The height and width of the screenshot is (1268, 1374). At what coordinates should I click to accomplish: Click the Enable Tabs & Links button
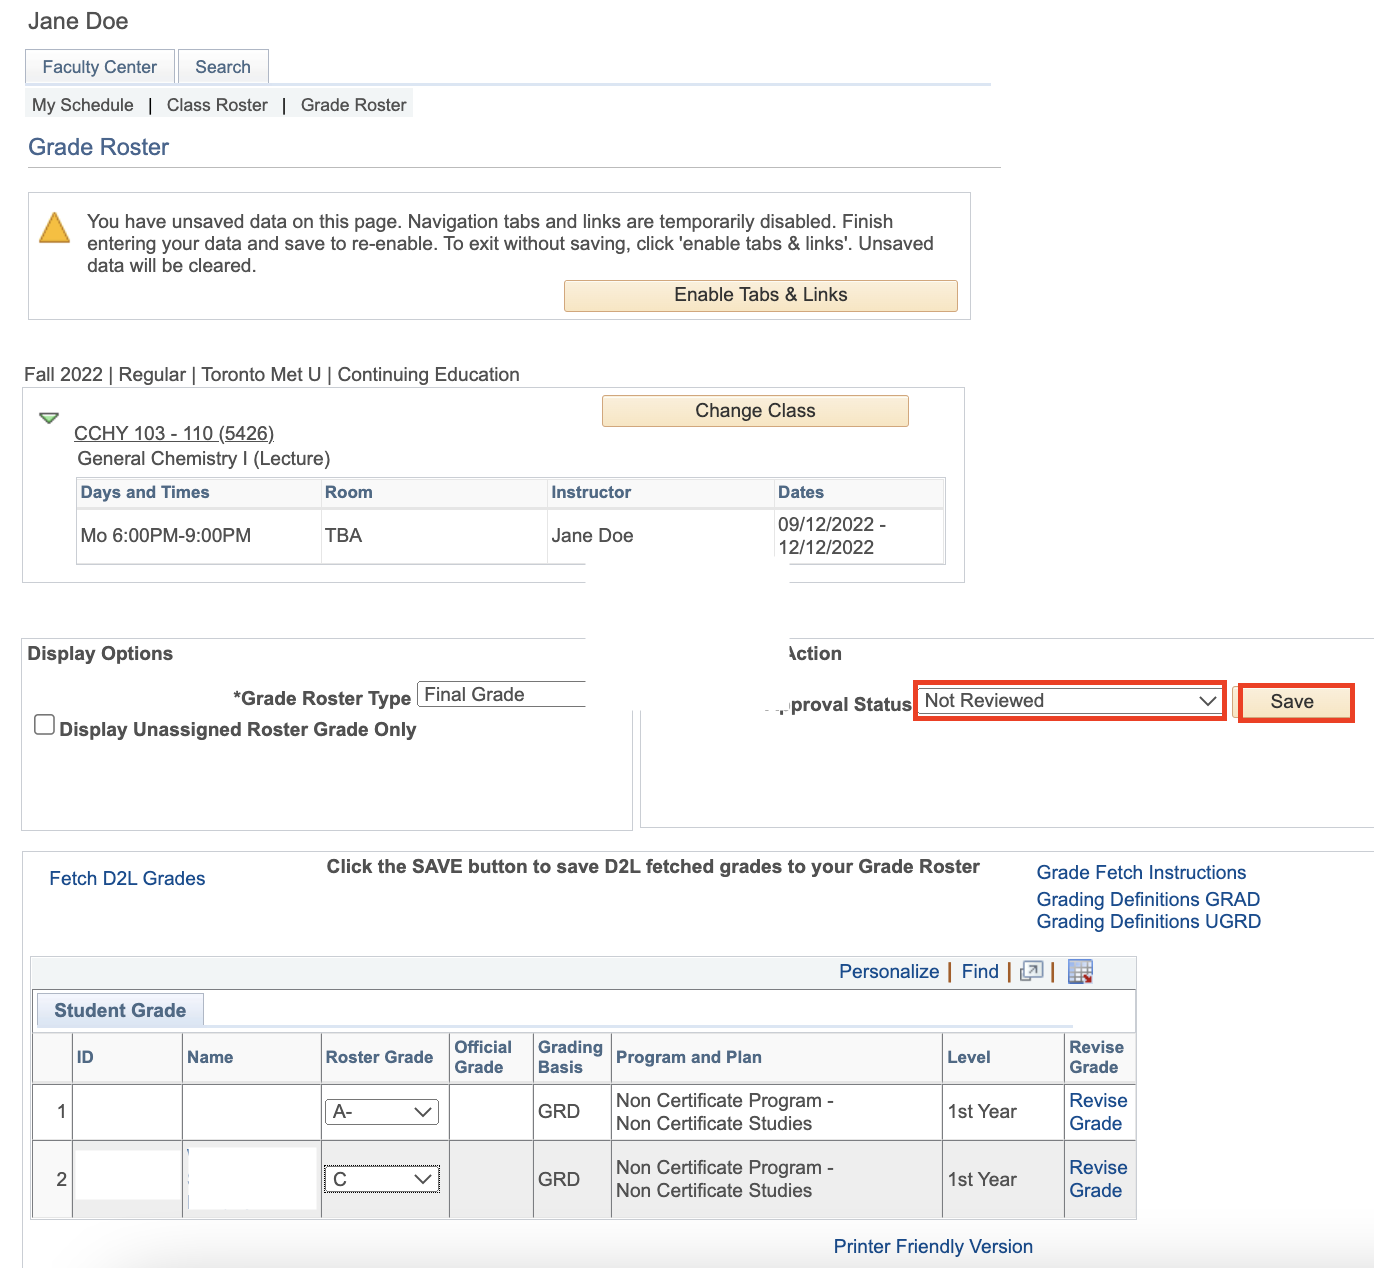click(760, 295)
